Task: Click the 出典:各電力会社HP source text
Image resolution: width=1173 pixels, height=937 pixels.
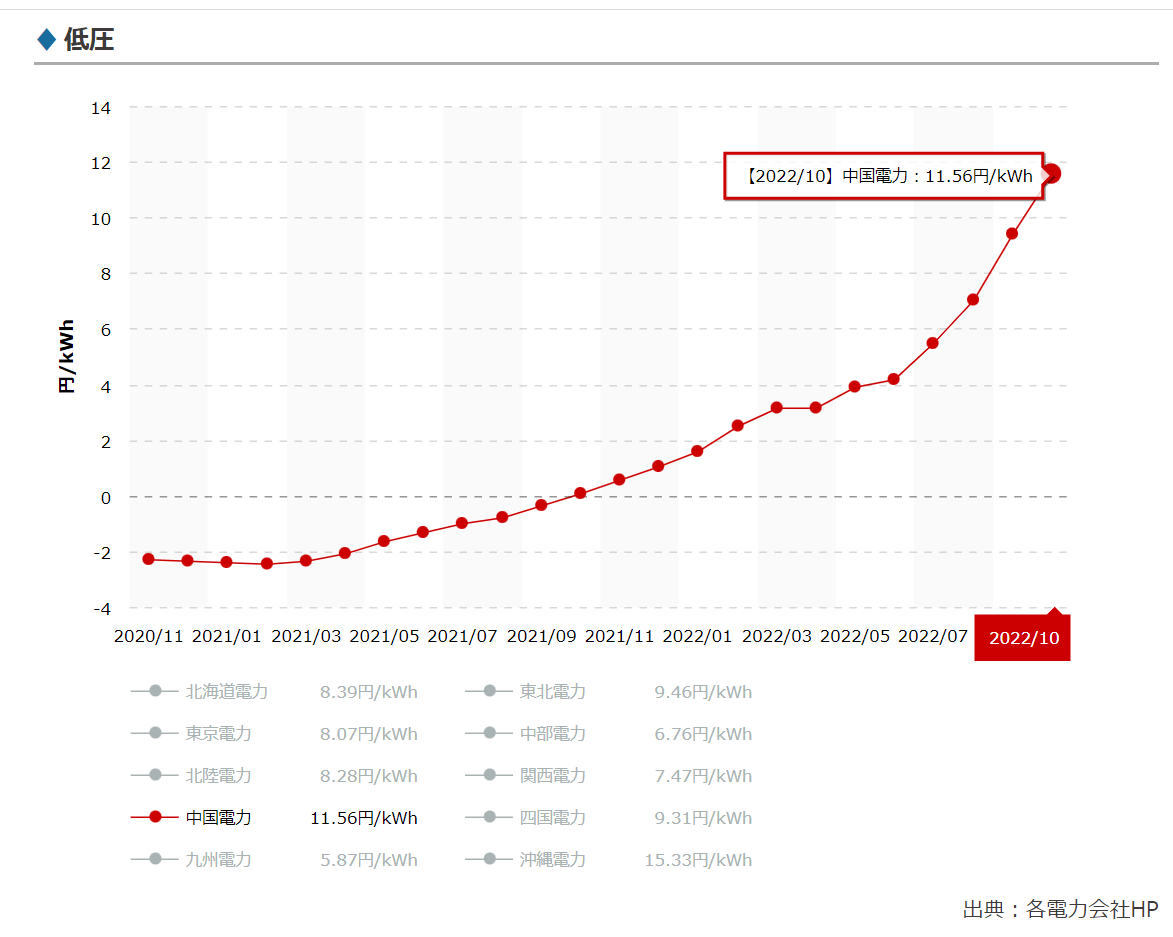Action: tap(1059, 909)
